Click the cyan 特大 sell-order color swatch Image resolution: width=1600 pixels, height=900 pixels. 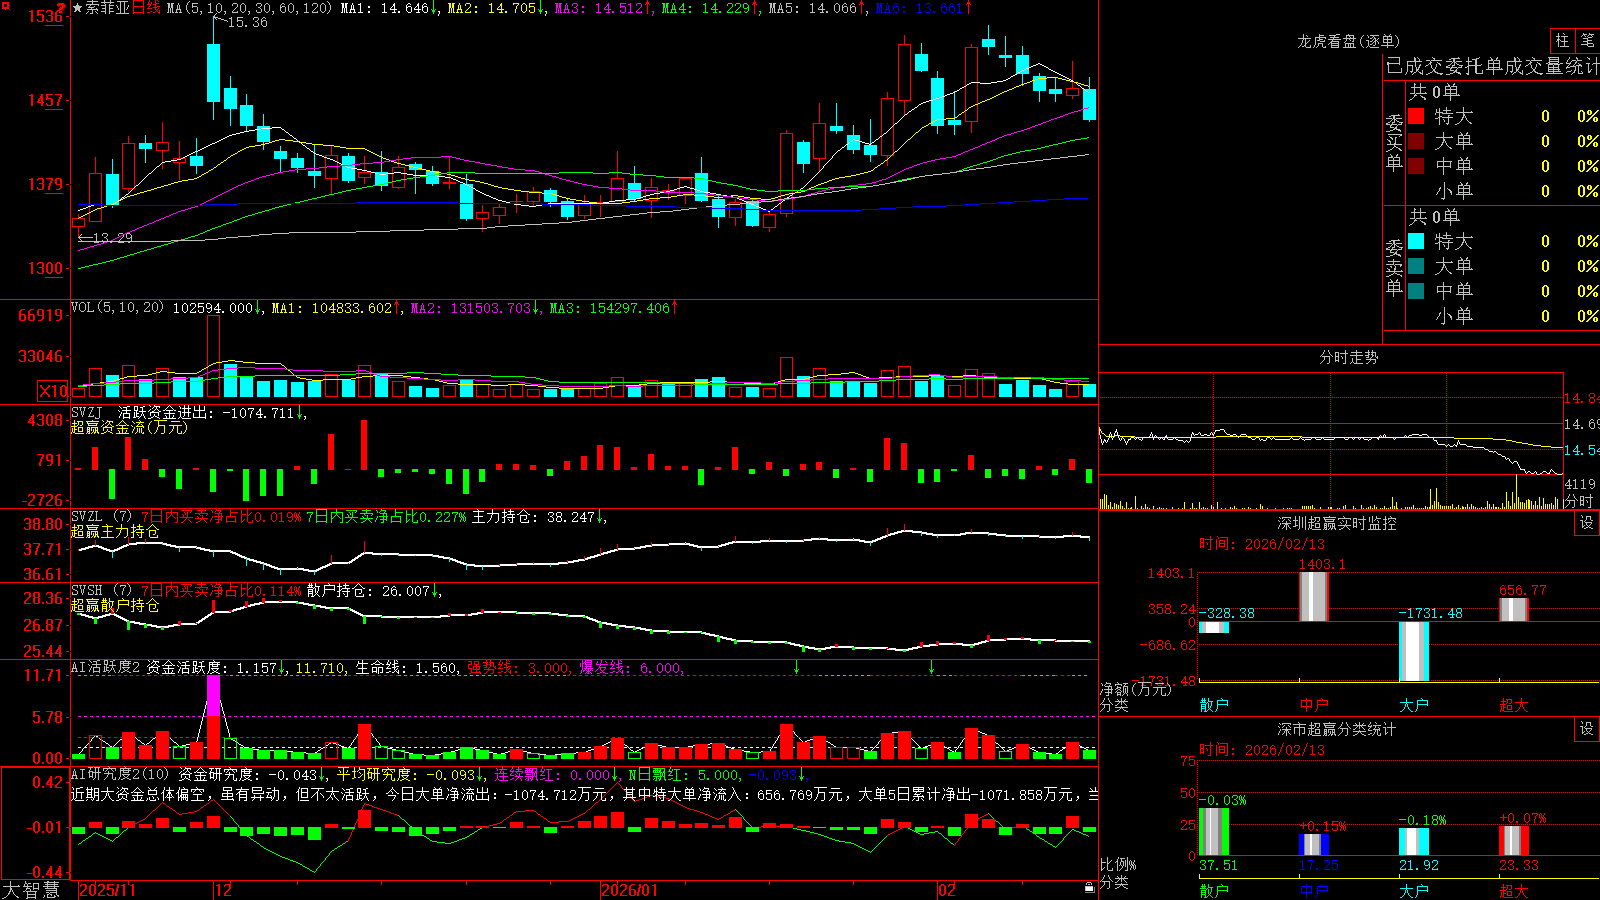click(1416, 241)
